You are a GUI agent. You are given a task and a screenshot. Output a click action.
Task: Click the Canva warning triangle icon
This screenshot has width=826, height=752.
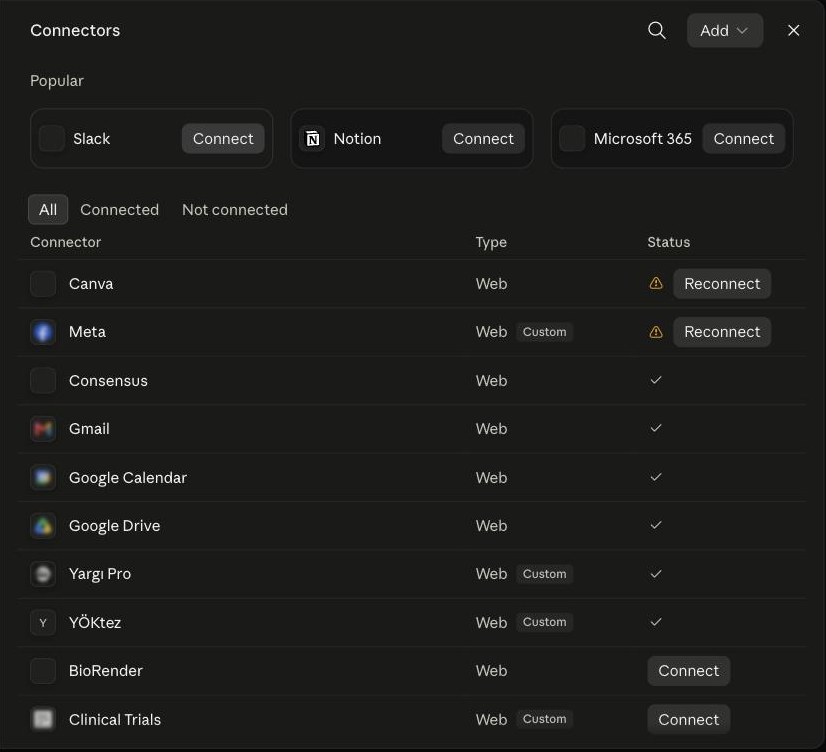(656, 283)
